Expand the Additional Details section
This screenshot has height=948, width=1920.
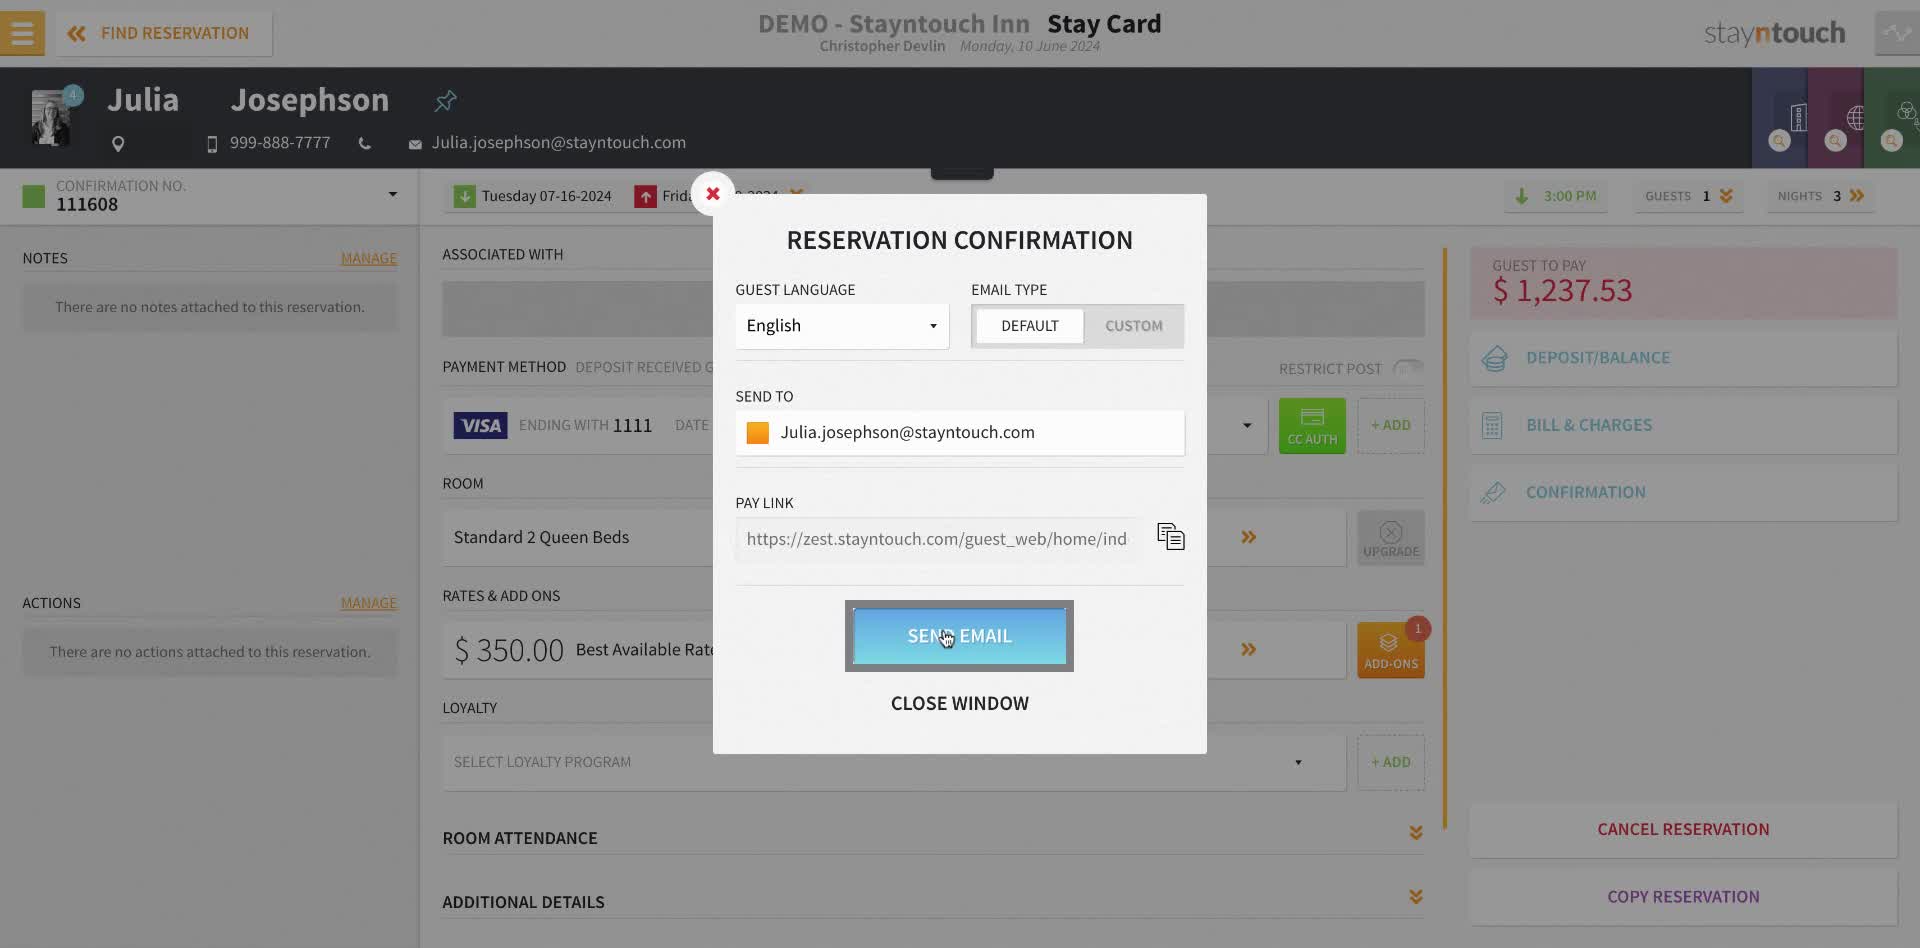coord(1415,897)
